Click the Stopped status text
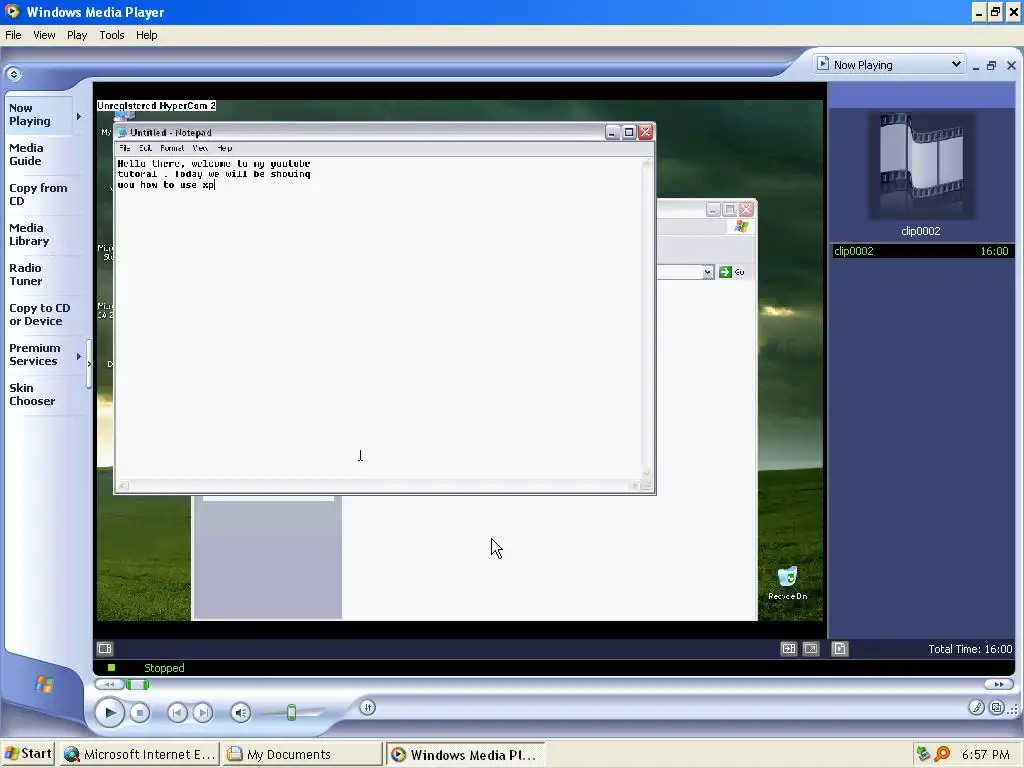The height and width of the screenshot is (768, 1024). coord(164,668)
